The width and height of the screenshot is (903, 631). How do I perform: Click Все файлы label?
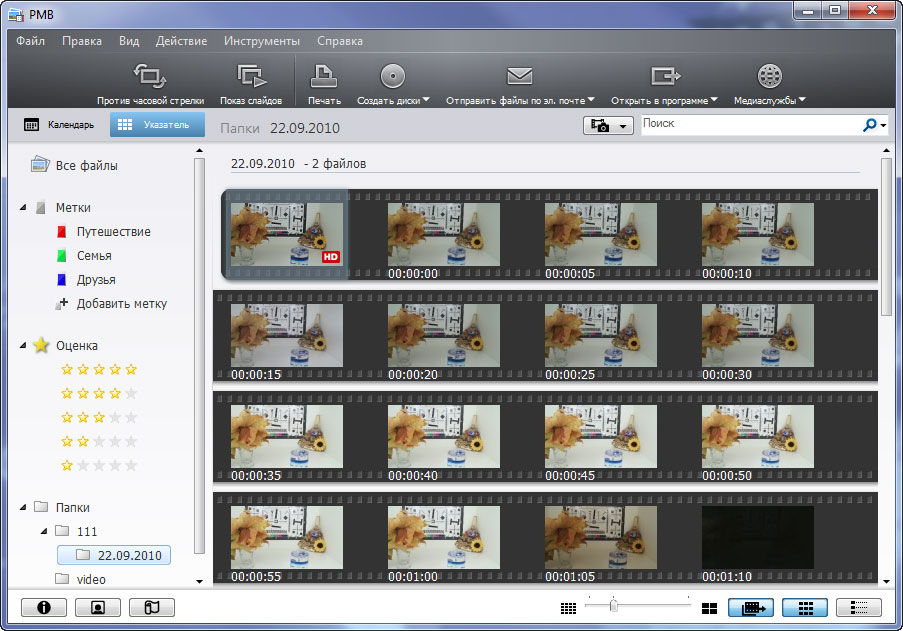86,165
